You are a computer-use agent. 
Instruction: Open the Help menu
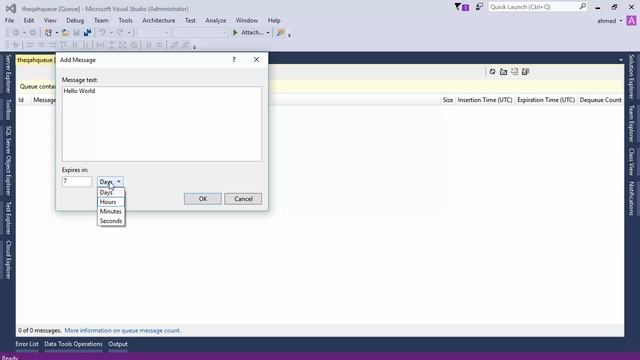point(274,20)
